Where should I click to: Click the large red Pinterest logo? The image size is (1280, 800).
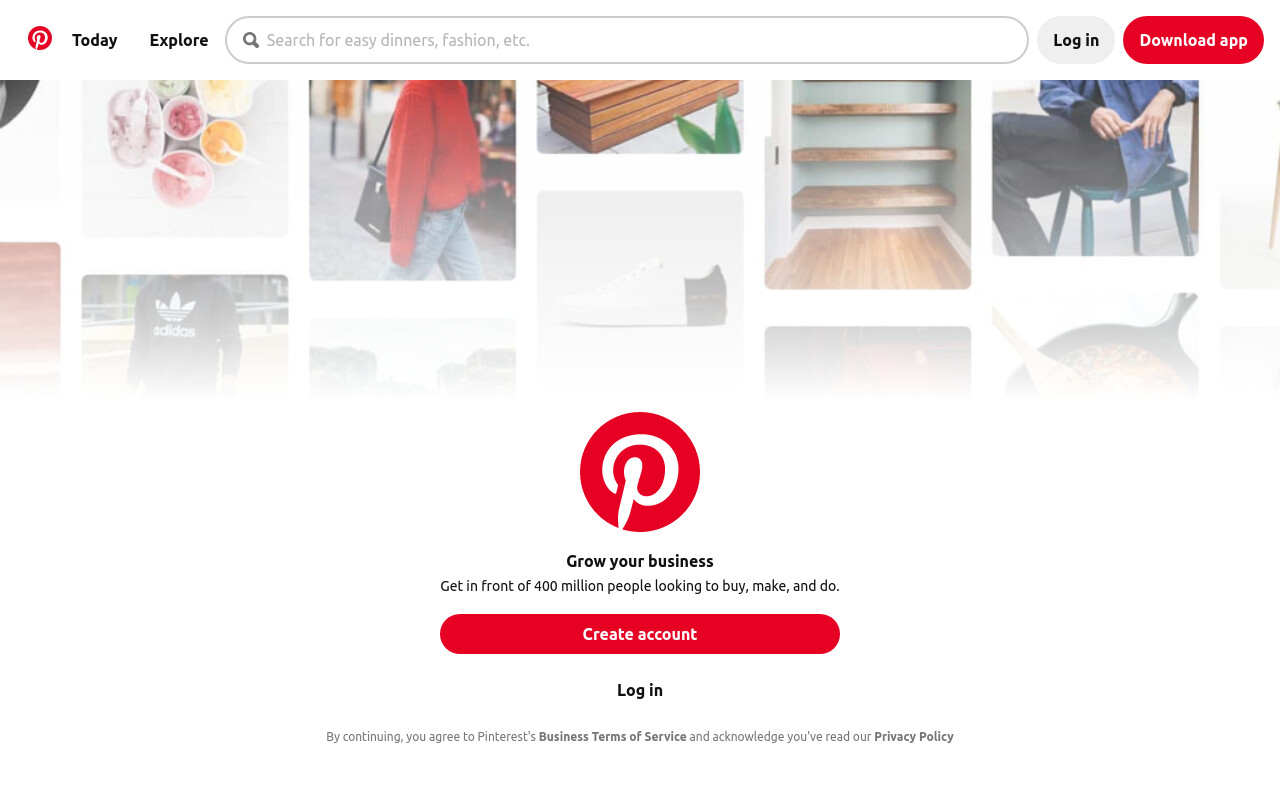tap(640, 472)
